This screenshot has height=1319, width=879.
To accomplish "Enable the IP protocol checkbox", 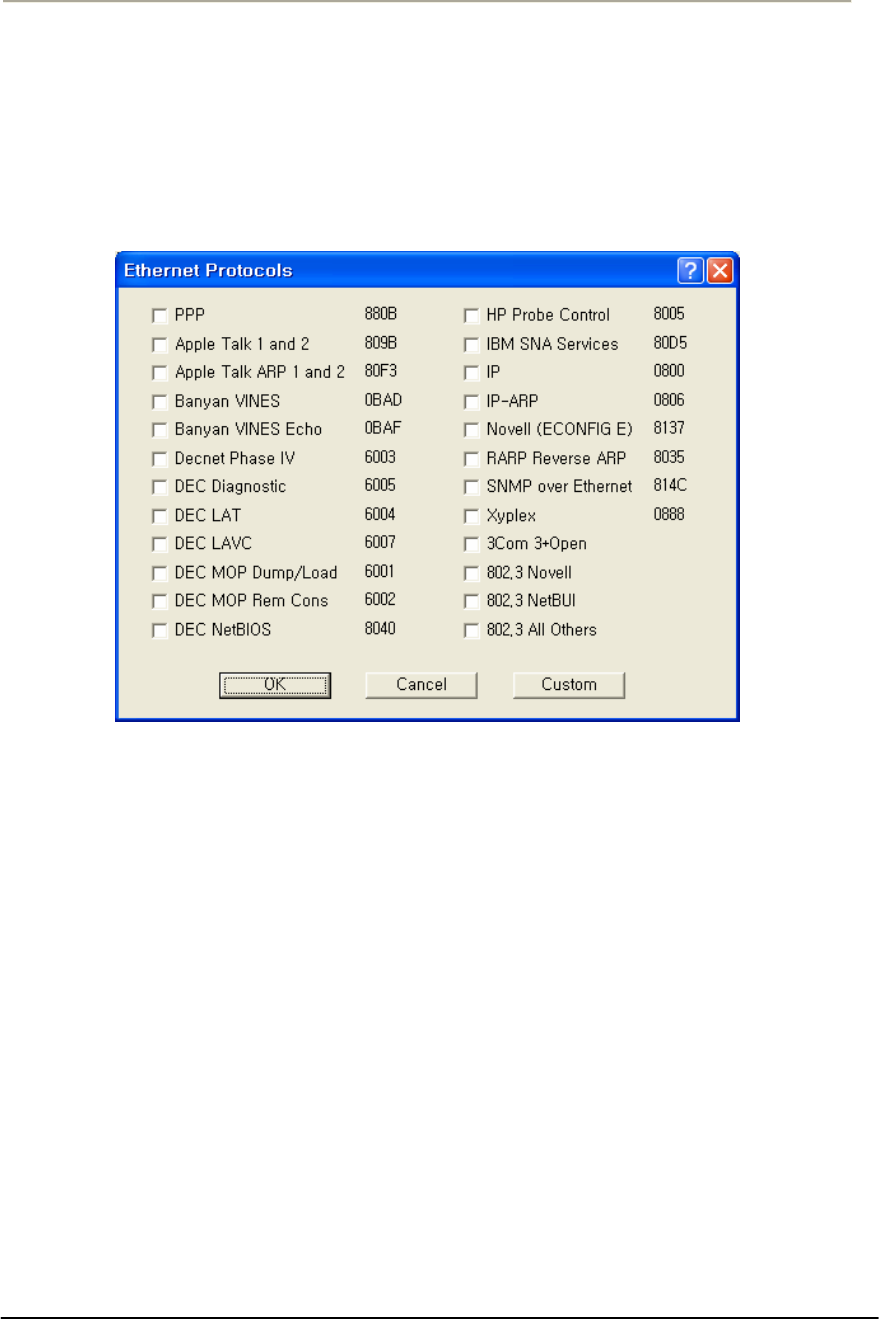I will (x=470, y=373).
